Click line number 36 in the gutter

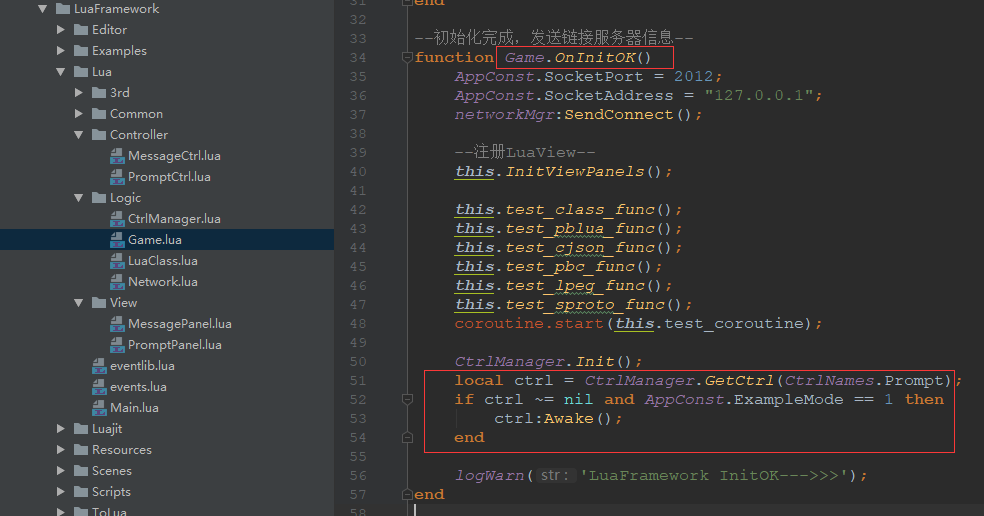(x=358, y=95)
